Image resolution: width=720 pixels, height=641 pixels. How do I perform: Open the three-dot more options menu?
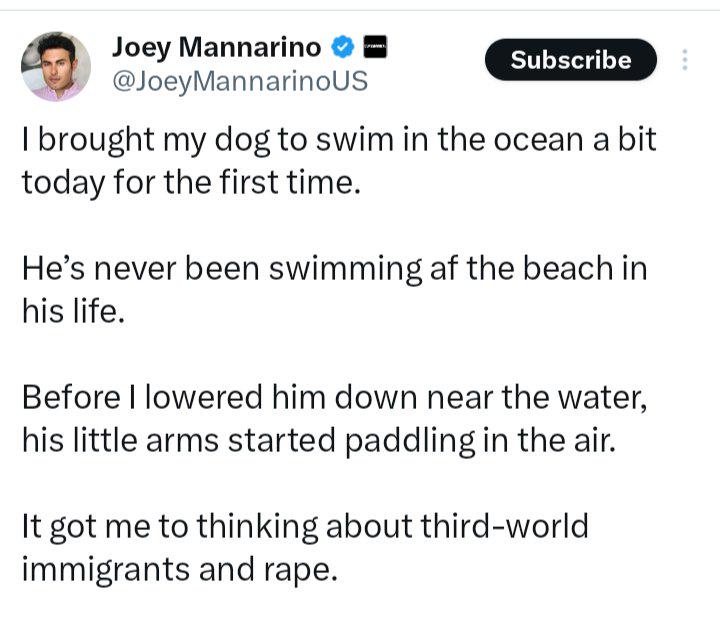click(685, 60)
